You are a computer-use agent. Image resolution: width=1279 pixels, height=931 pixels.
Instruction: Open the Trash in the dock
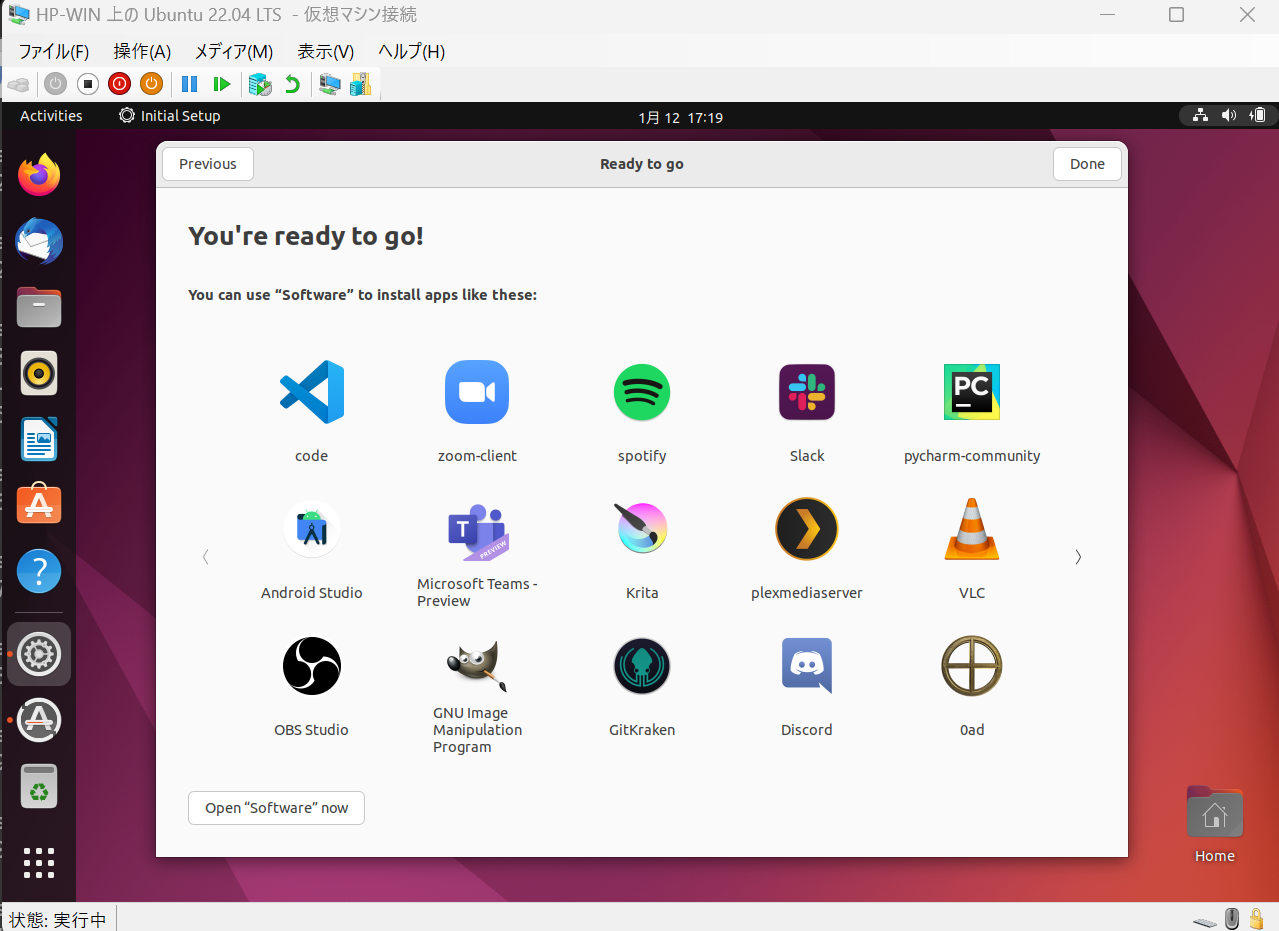pyautogui.click(x=39, y=786)
